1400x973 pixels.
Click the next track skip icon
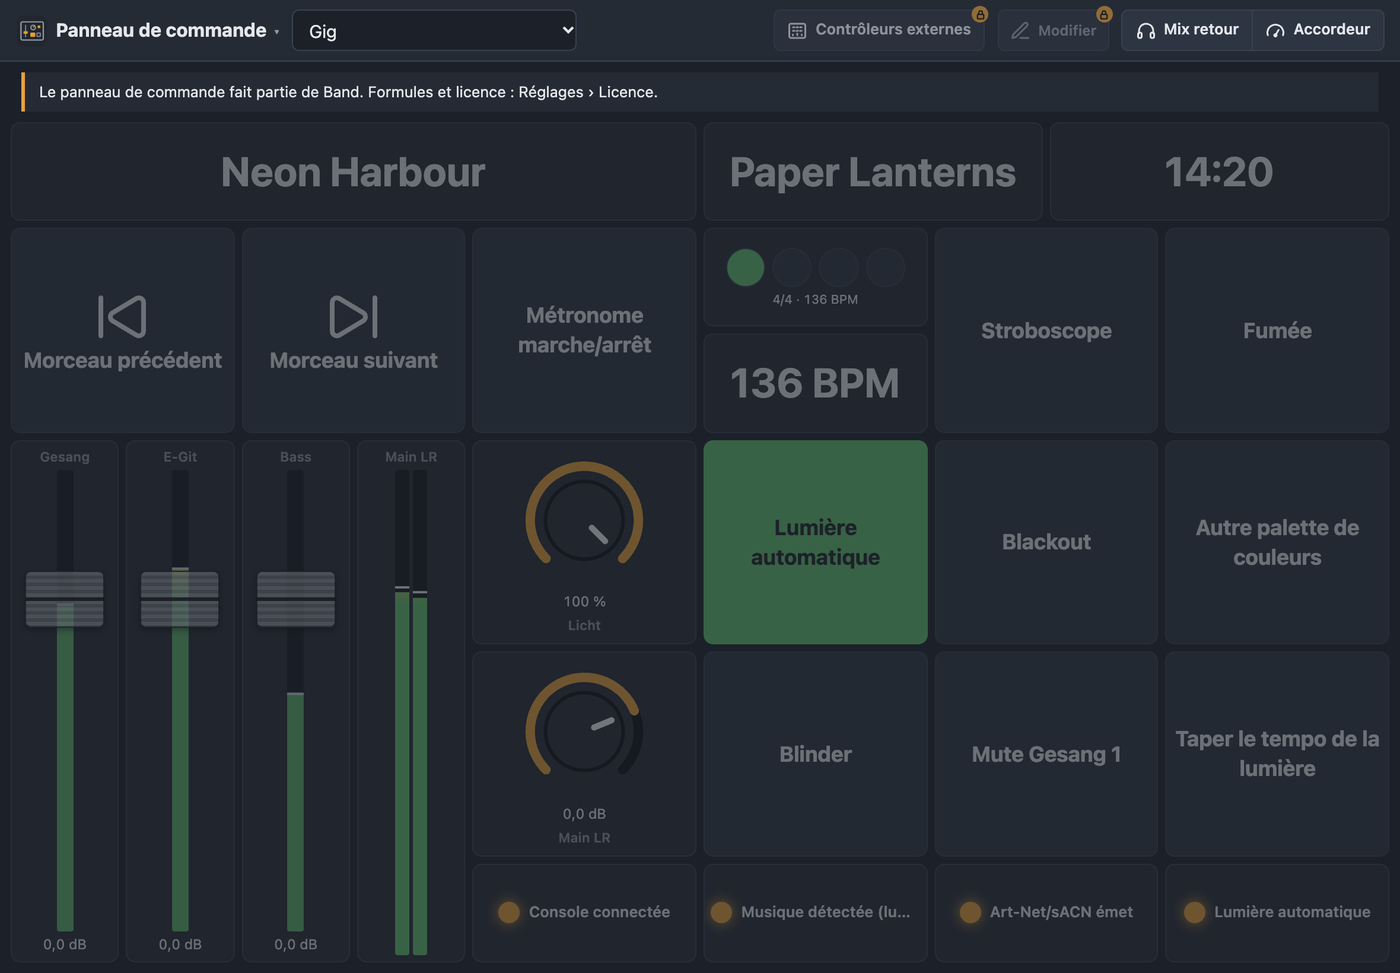[353, 316]
